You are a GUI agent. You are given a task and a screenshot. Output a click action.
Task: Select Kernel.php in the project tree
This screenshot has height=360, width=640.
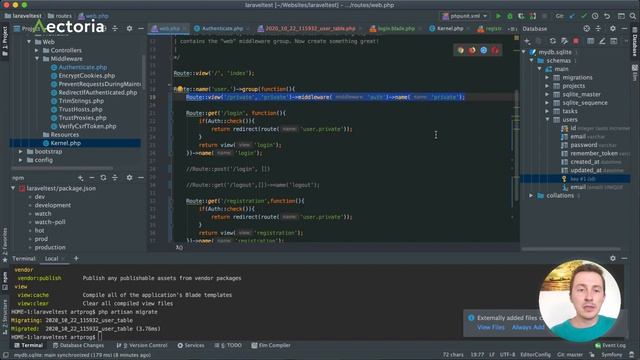[75, 143]
